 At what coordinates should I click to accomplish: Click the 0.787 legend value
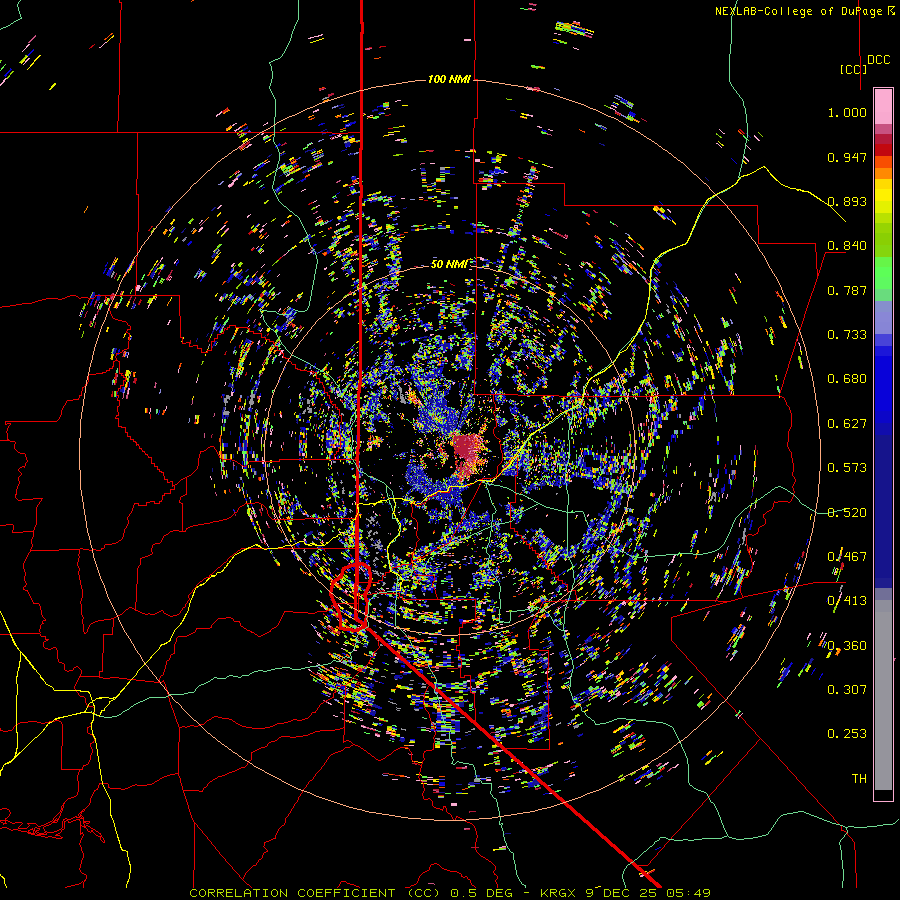tap(847, 290)
